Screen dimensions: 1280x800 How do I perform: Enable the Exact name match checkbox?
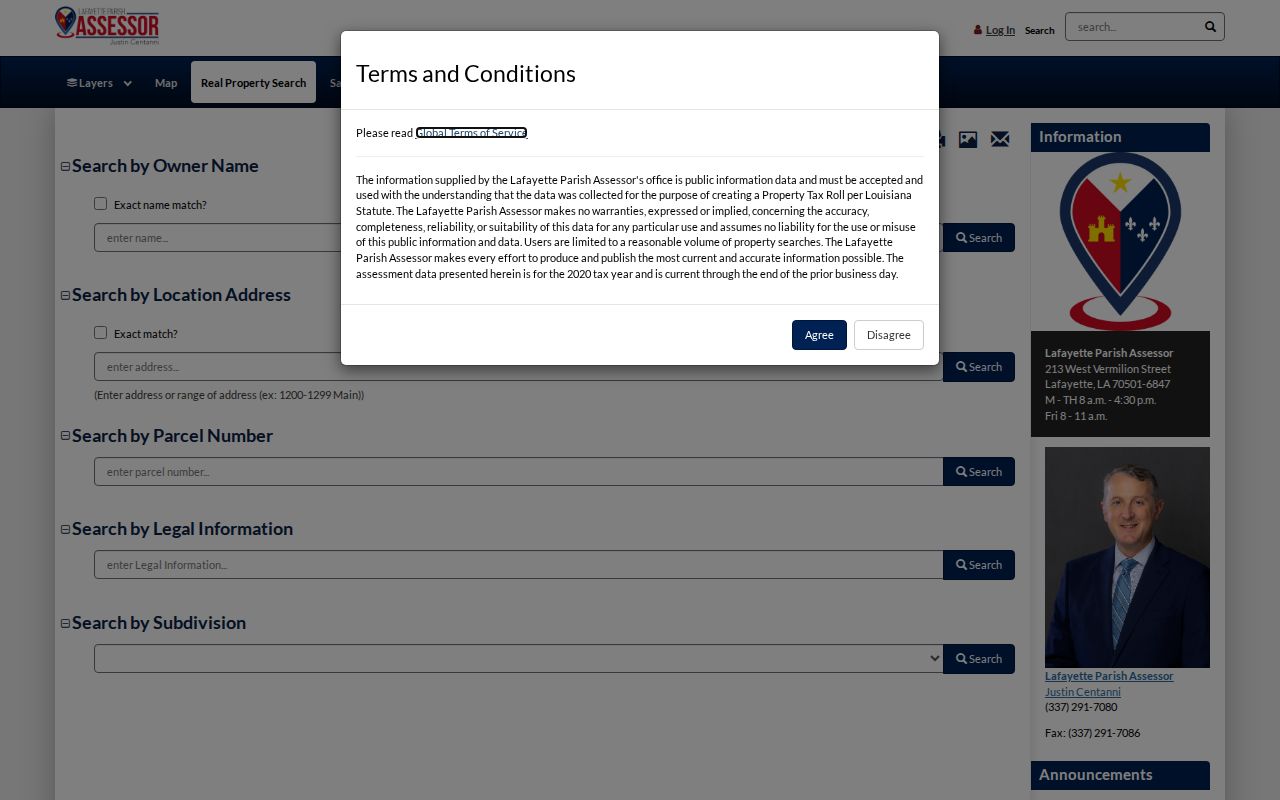(x=100, y=204)
